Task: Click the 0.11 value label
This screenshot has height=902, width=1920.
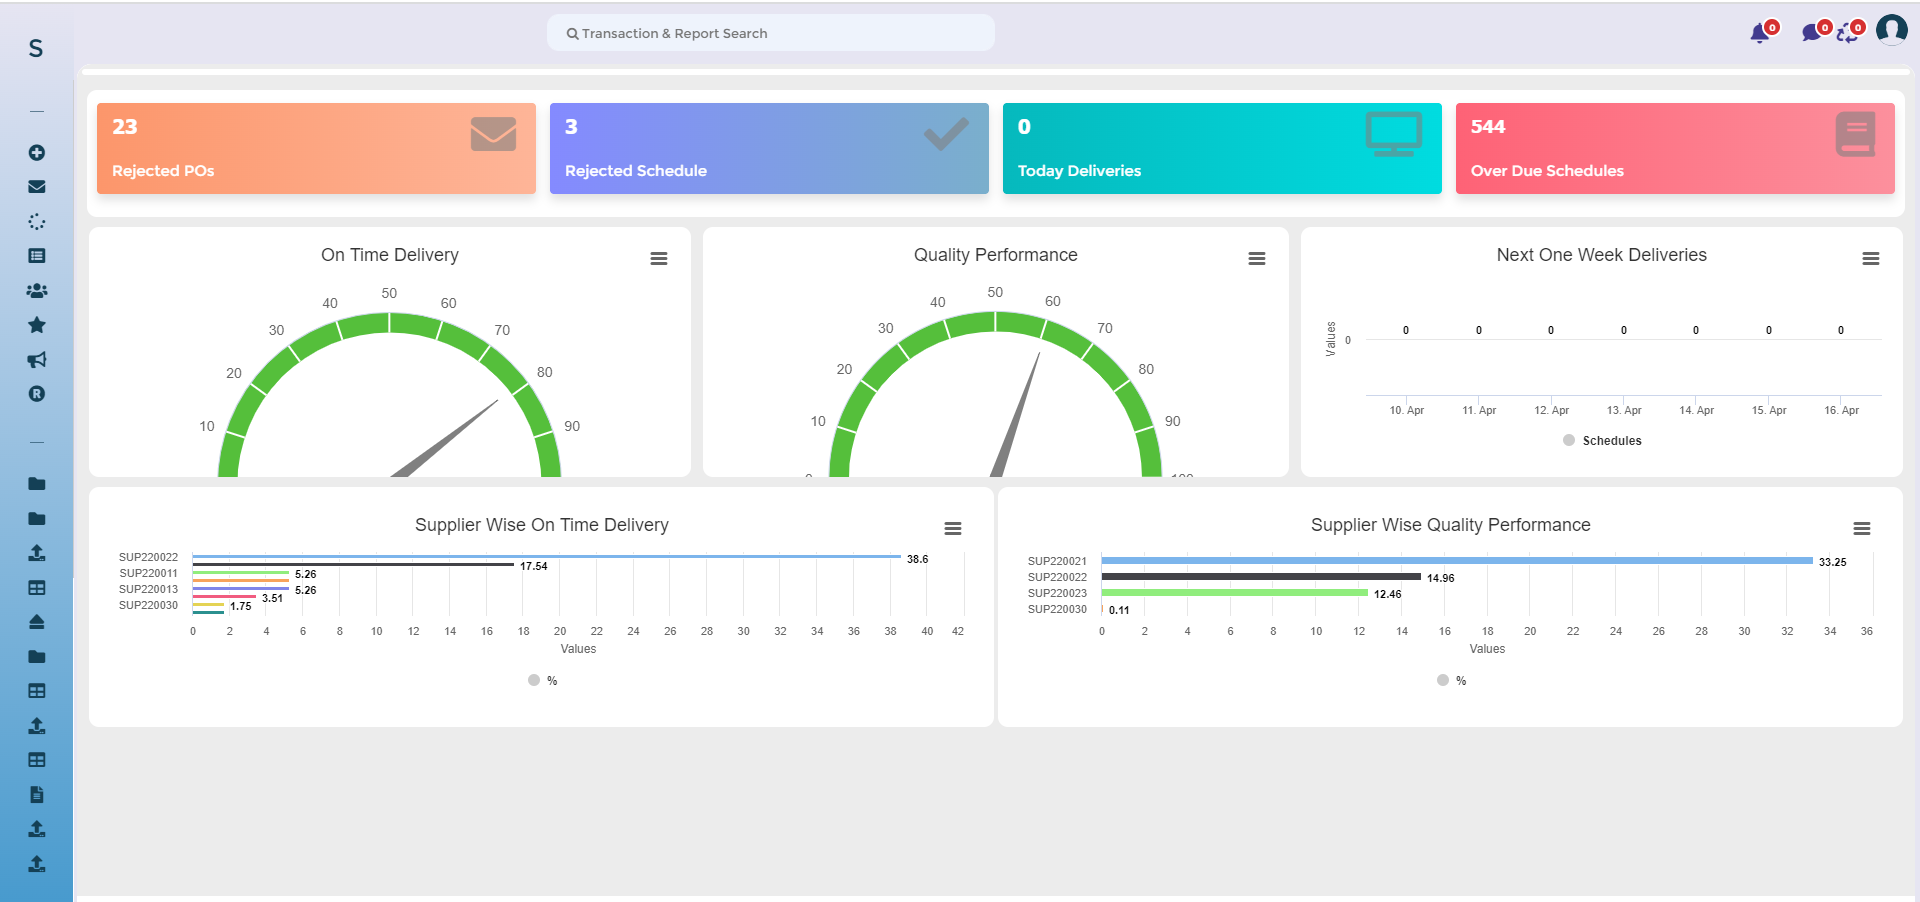Action: (x=1119, y=610)
